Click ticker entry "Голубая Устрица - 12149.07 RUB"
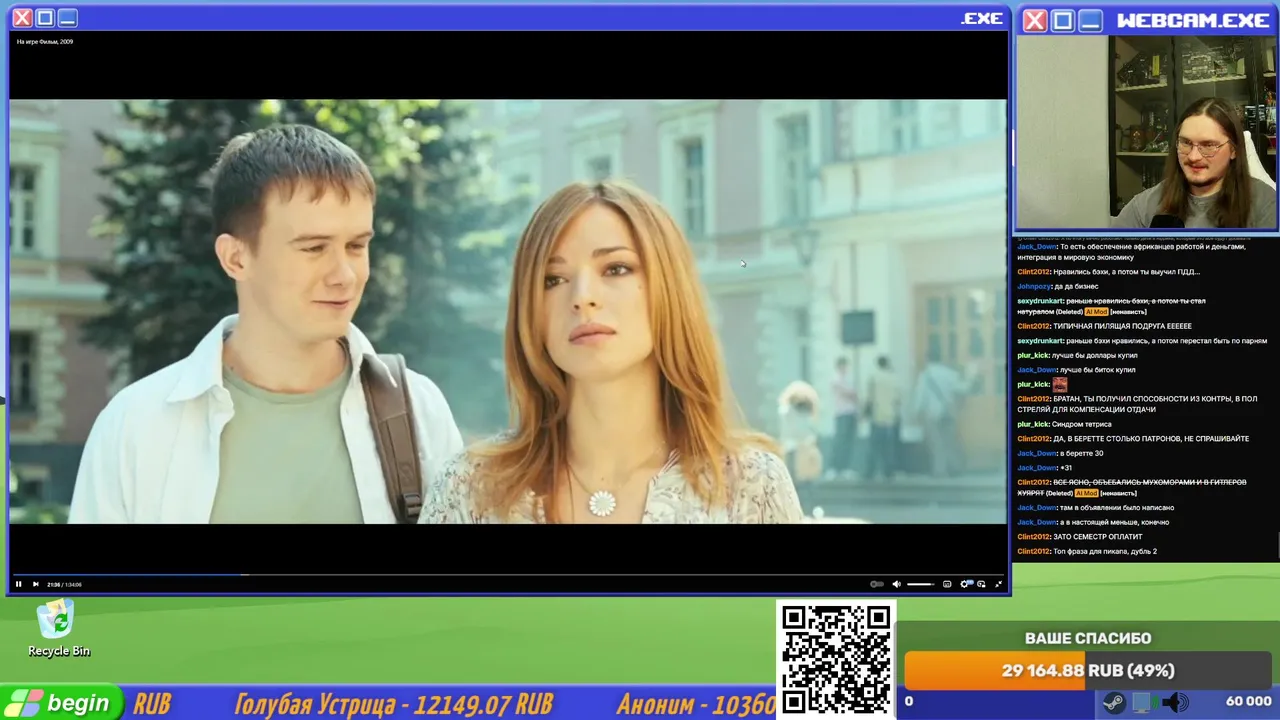 tap(394, 704)
